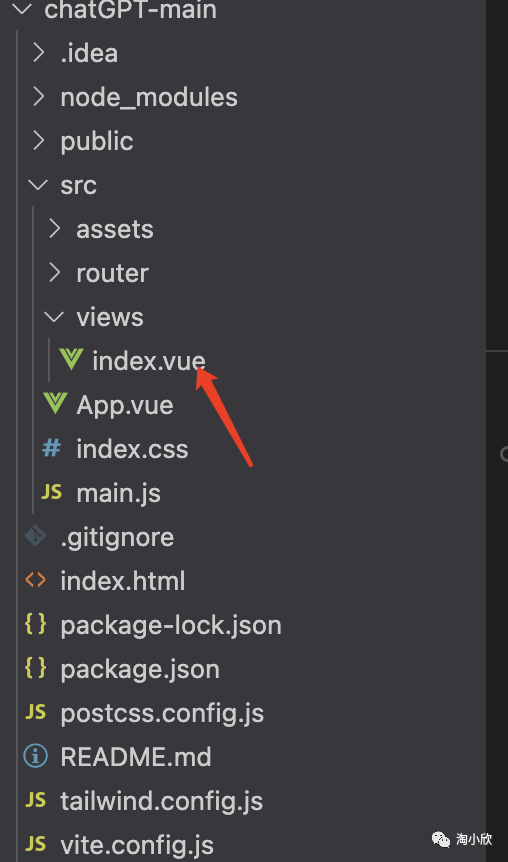
Task: Click the Vue icon beside App.vue
Action: click(x=55, y=404)
